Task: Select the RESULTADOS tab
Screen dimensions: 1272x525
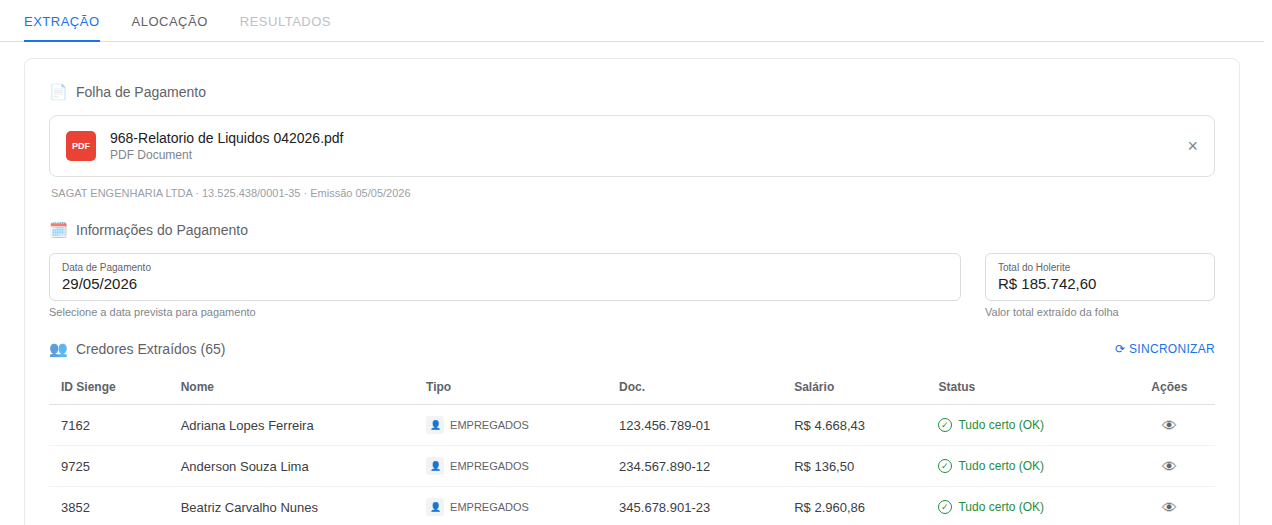Action: coord(285,21)
